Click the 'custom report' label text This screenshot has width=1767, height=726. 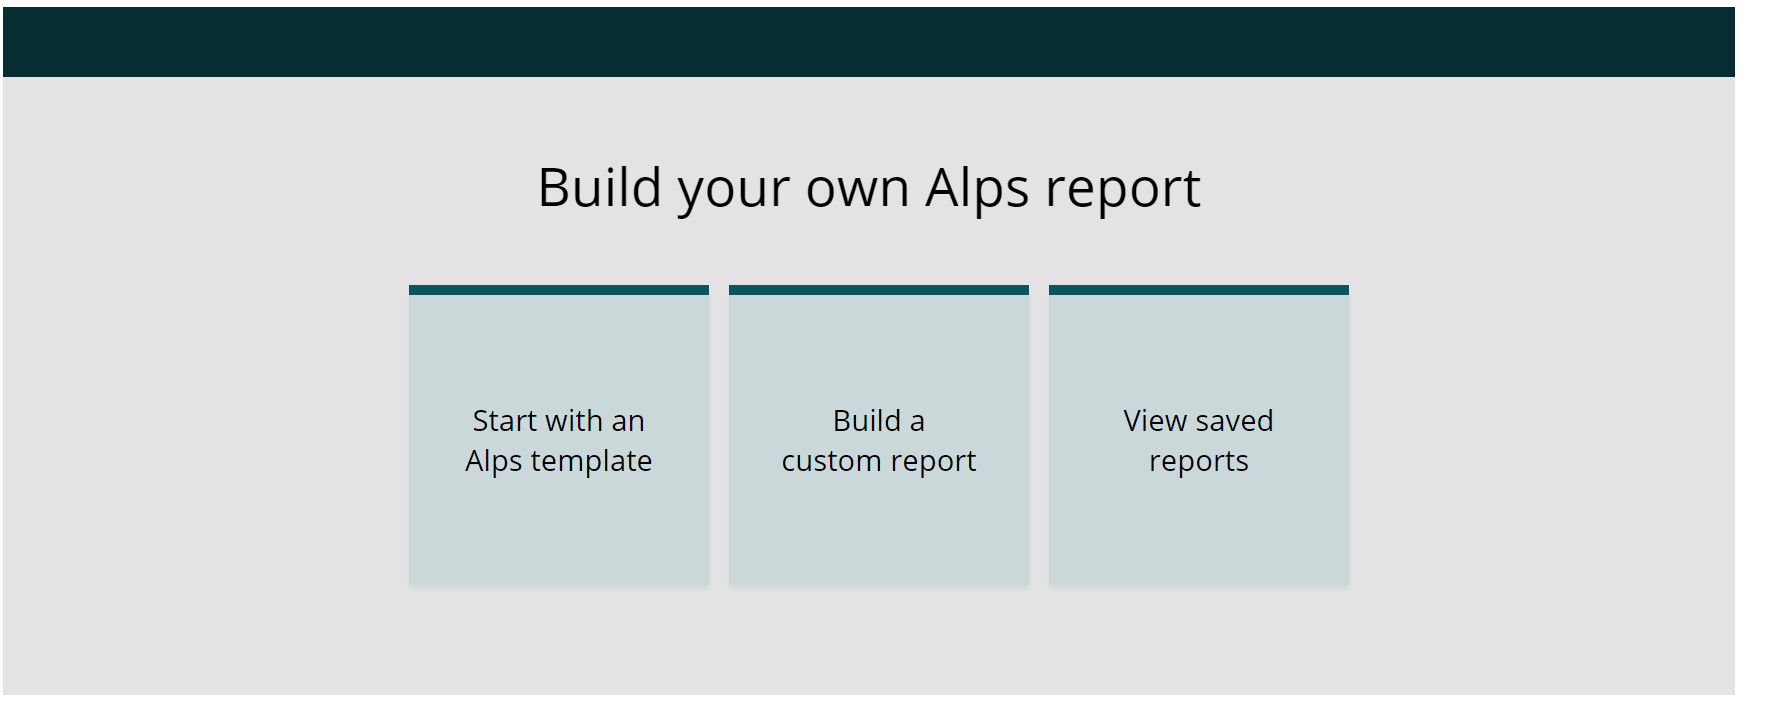(878, 462)
